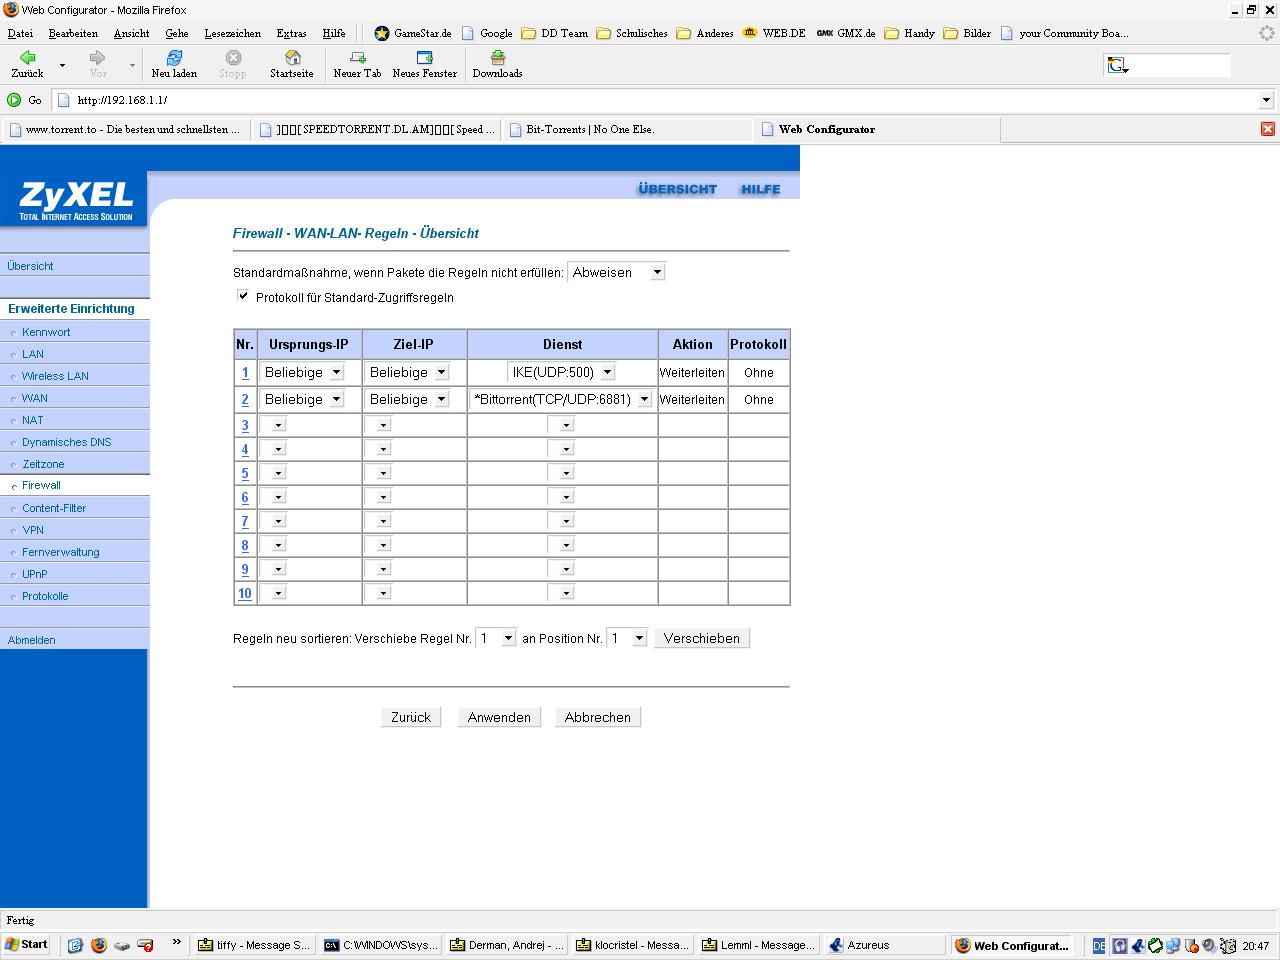Close the current tab with red X

click(1267, 129)
